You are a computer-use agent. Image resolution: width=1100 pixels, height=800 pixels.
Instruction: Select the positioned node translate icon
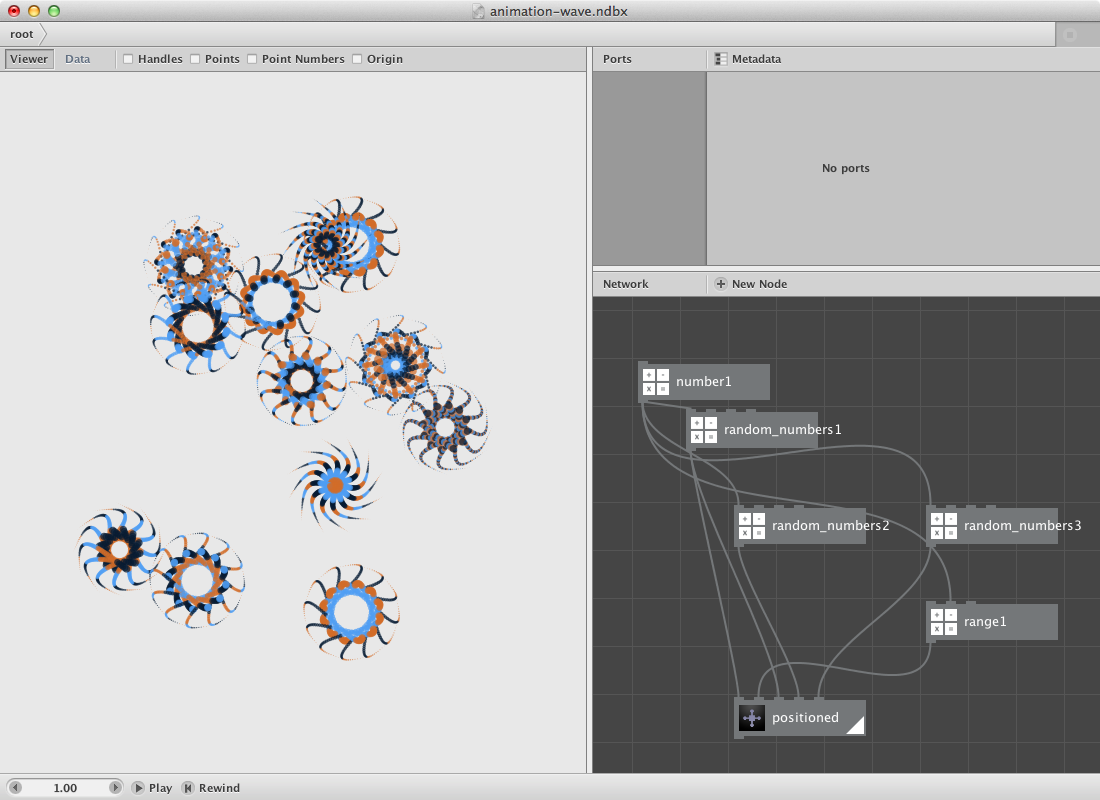pyautogui.click(x=752, y=718)
